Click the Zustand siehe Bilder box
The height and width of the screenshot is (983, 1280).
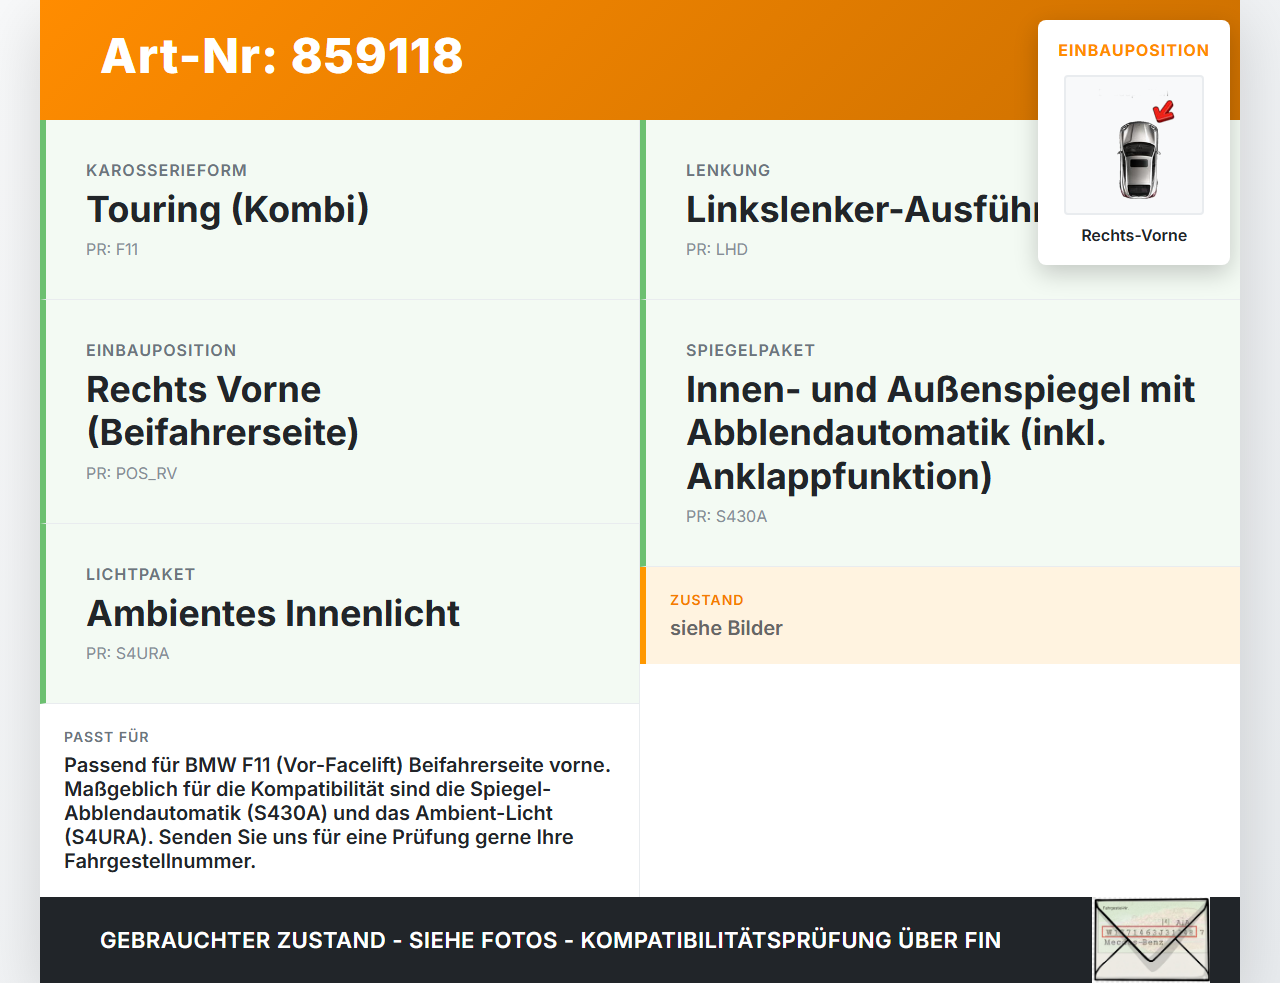(x=940, y=615)
